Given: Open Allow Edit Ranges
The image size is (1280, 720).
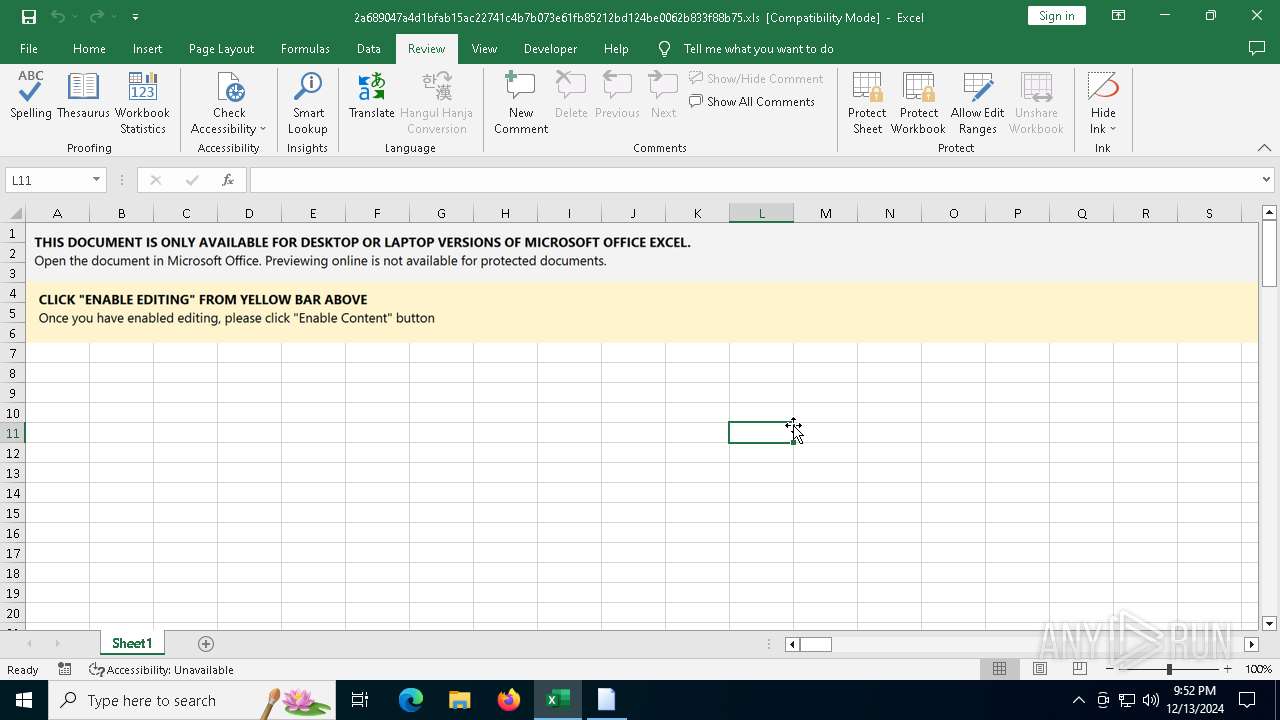Looking at the screenshot, I should [x=977, y=103].
